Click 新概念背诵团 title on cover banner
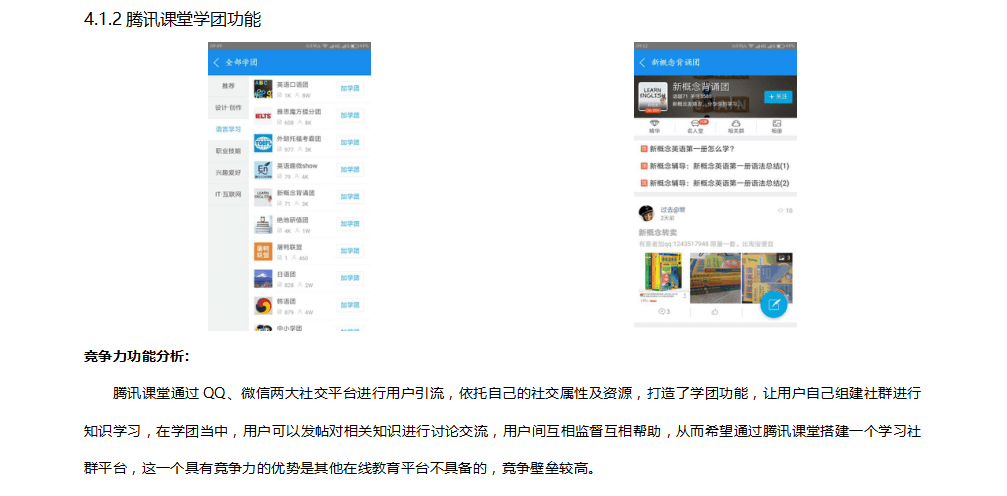 click(x=700, y=87)
